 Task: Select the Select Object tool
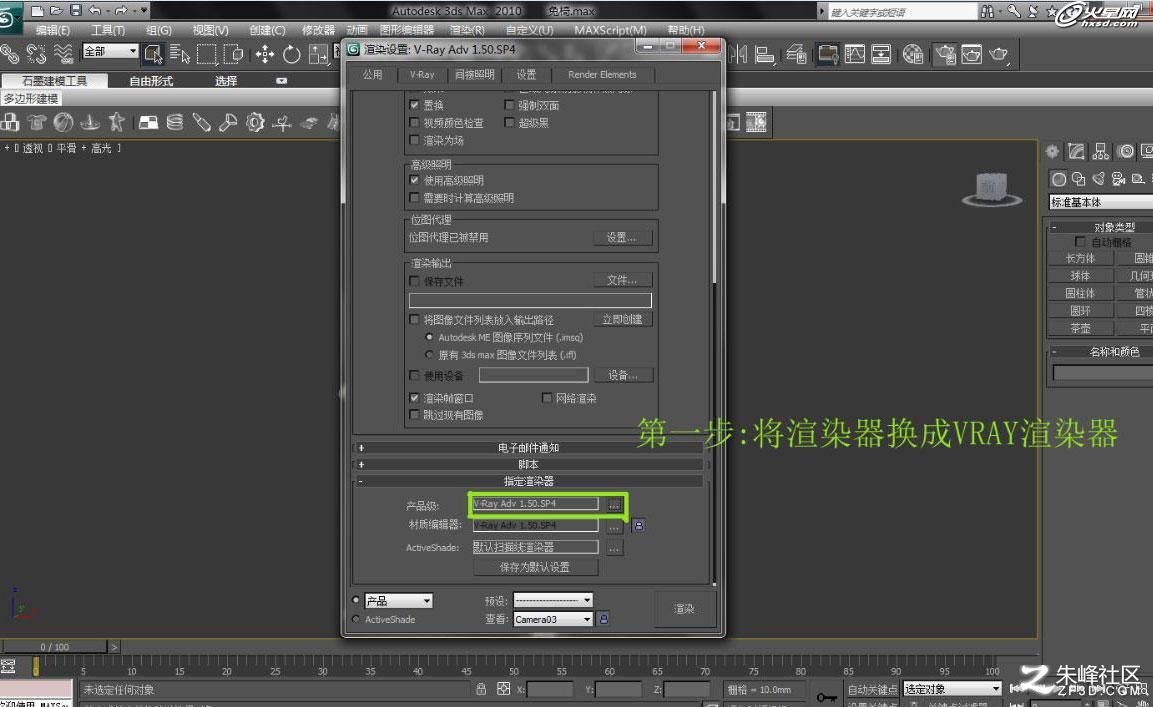153,54
